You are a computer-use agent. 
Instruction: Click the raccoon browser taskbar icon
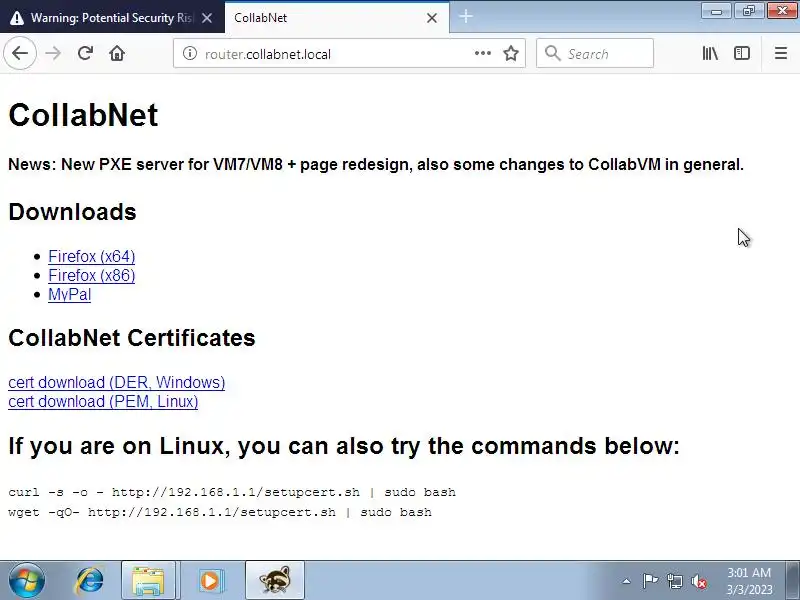click(x=275, y=581)
